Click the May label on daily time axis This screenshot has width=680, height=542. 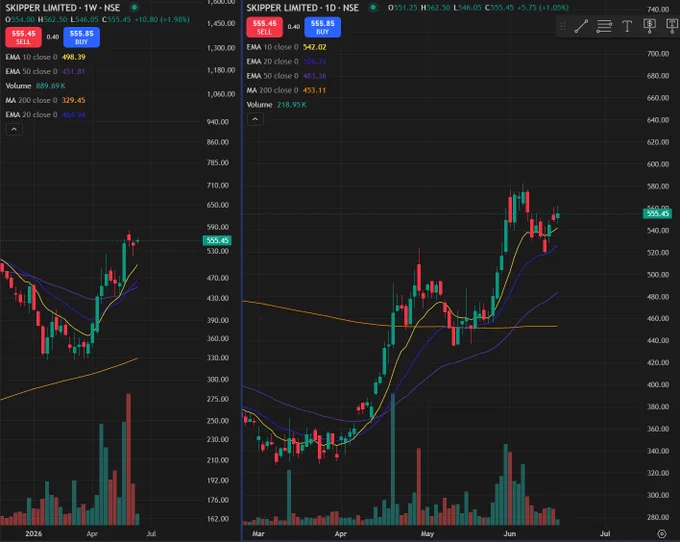tap(427, 534)
